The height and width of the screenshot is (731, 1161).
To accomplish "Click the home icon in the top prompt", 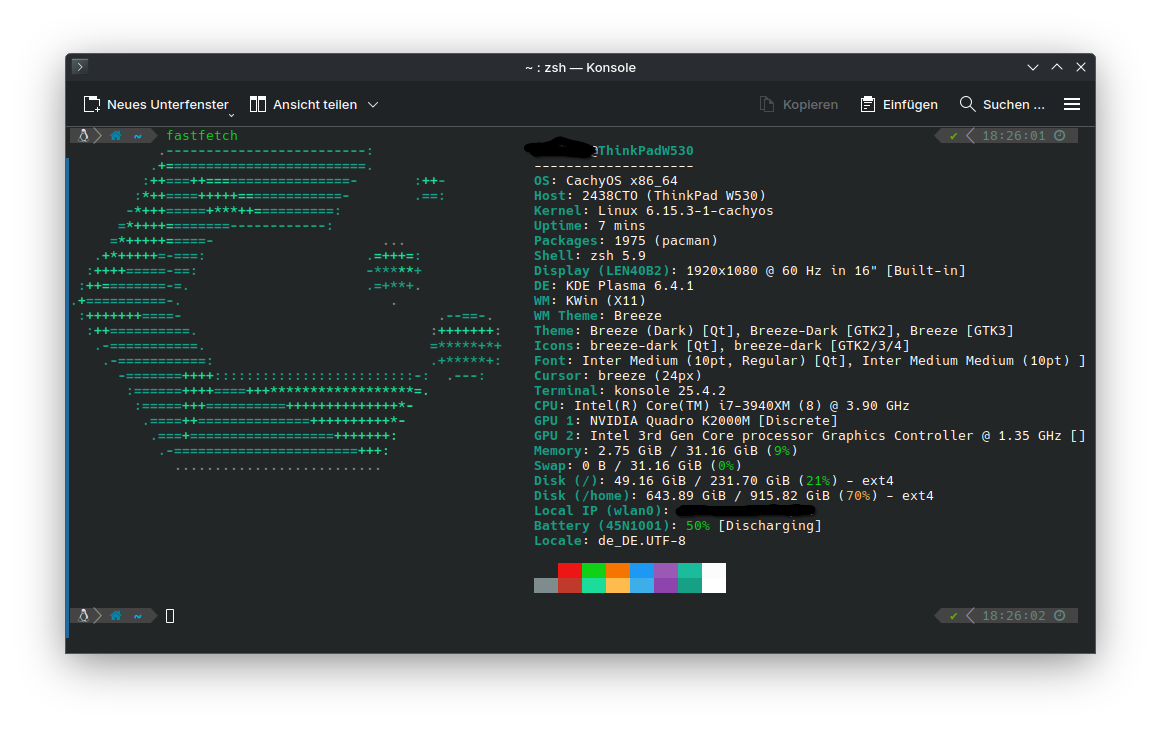I will [x=116, y=136].
